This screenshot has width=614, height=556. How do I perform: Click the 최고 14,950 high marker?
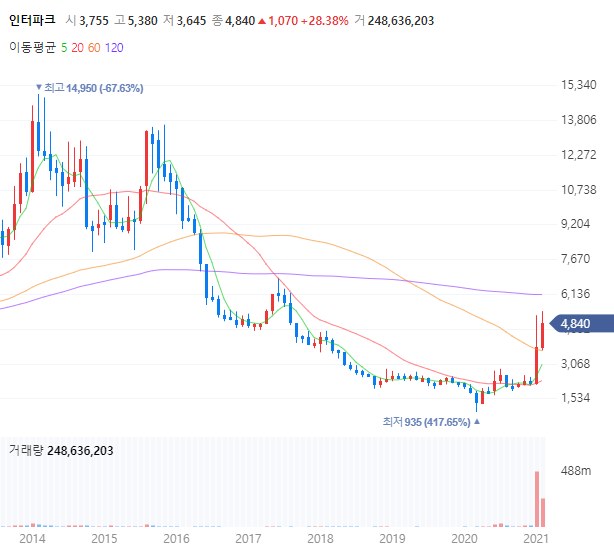pyautogui.click(x=90, y=88)
